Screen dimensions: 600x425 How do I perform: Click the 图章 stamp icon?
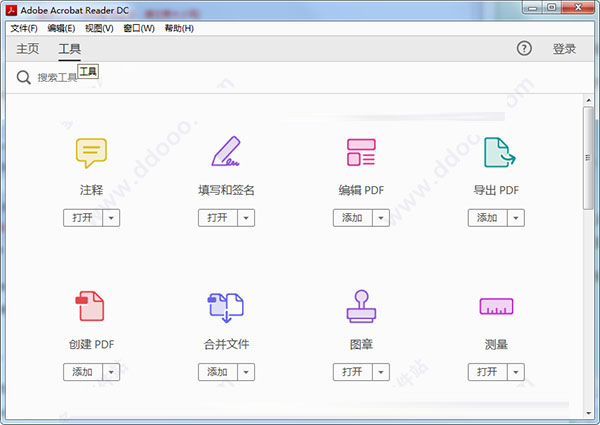coord(361,306)
